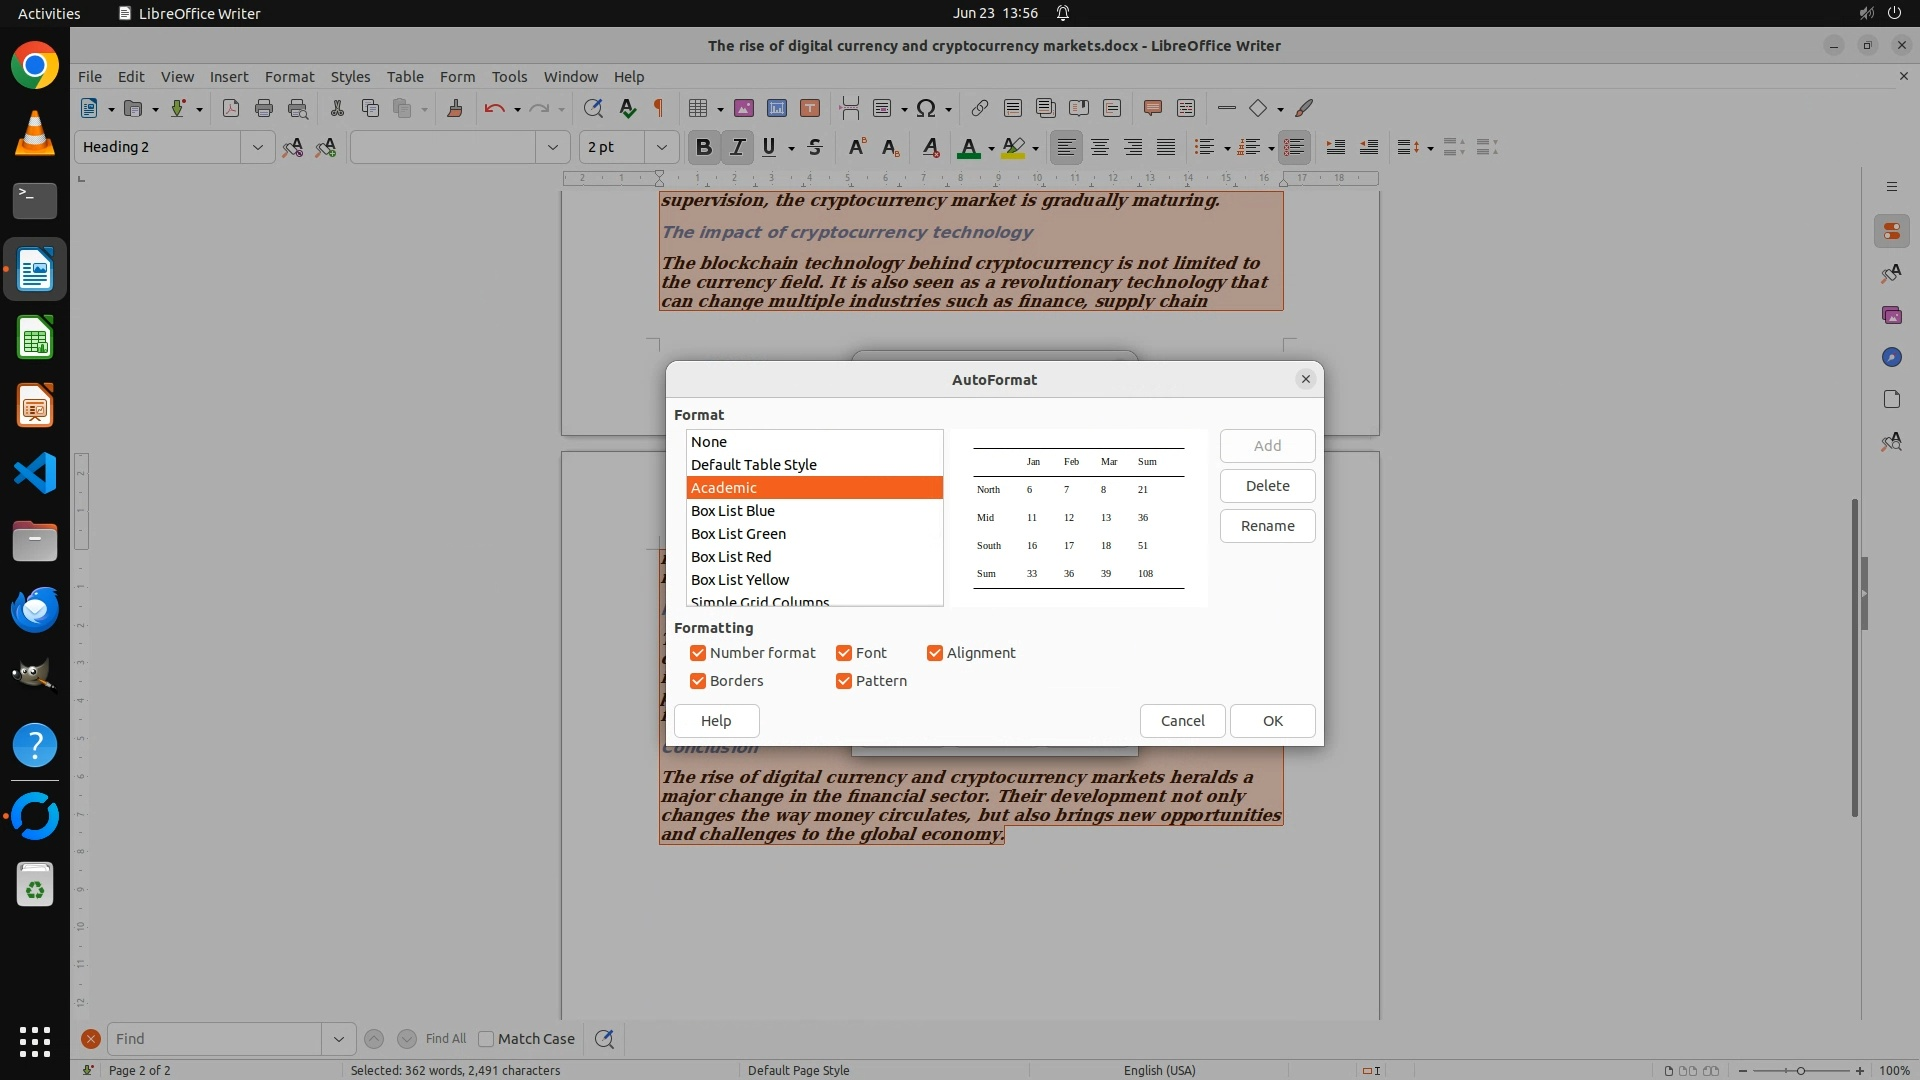The width and height of the screenshot is (1920, 1080).
Task: Disable the Pattern checkbox
Action: click(x=844, y=681)
